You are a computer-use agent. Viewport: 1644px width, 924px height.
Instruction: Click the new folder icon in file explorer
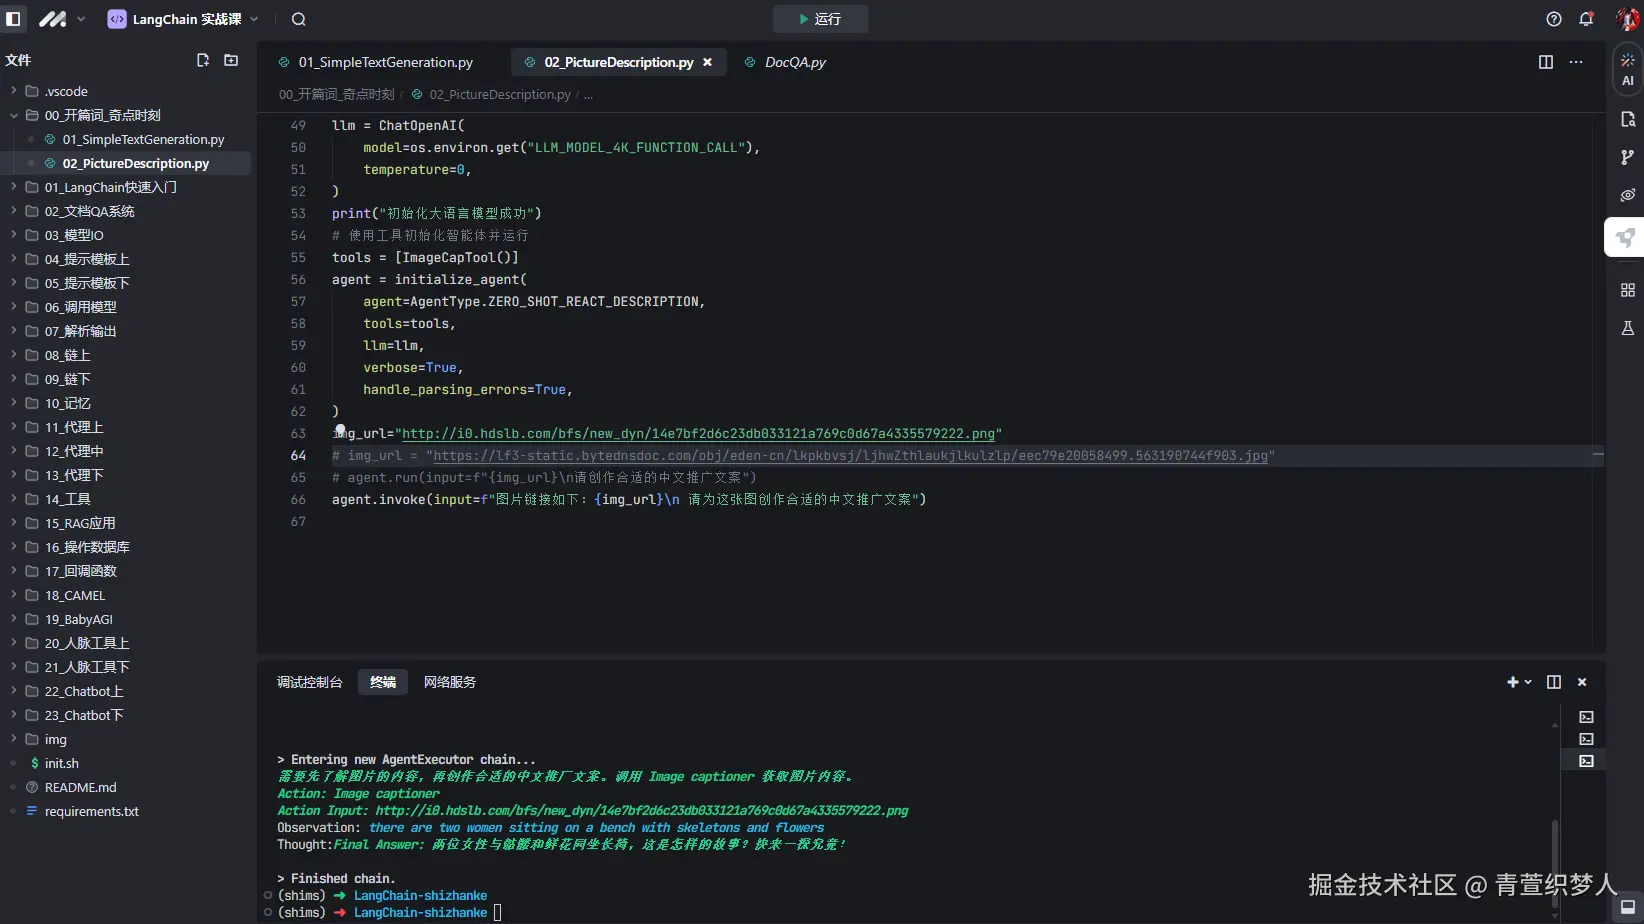[x=231, y=60]
